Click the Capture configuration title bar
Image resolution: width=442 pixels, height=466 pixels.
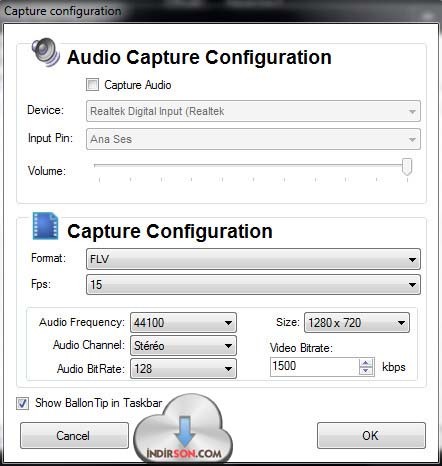[221, 11]
